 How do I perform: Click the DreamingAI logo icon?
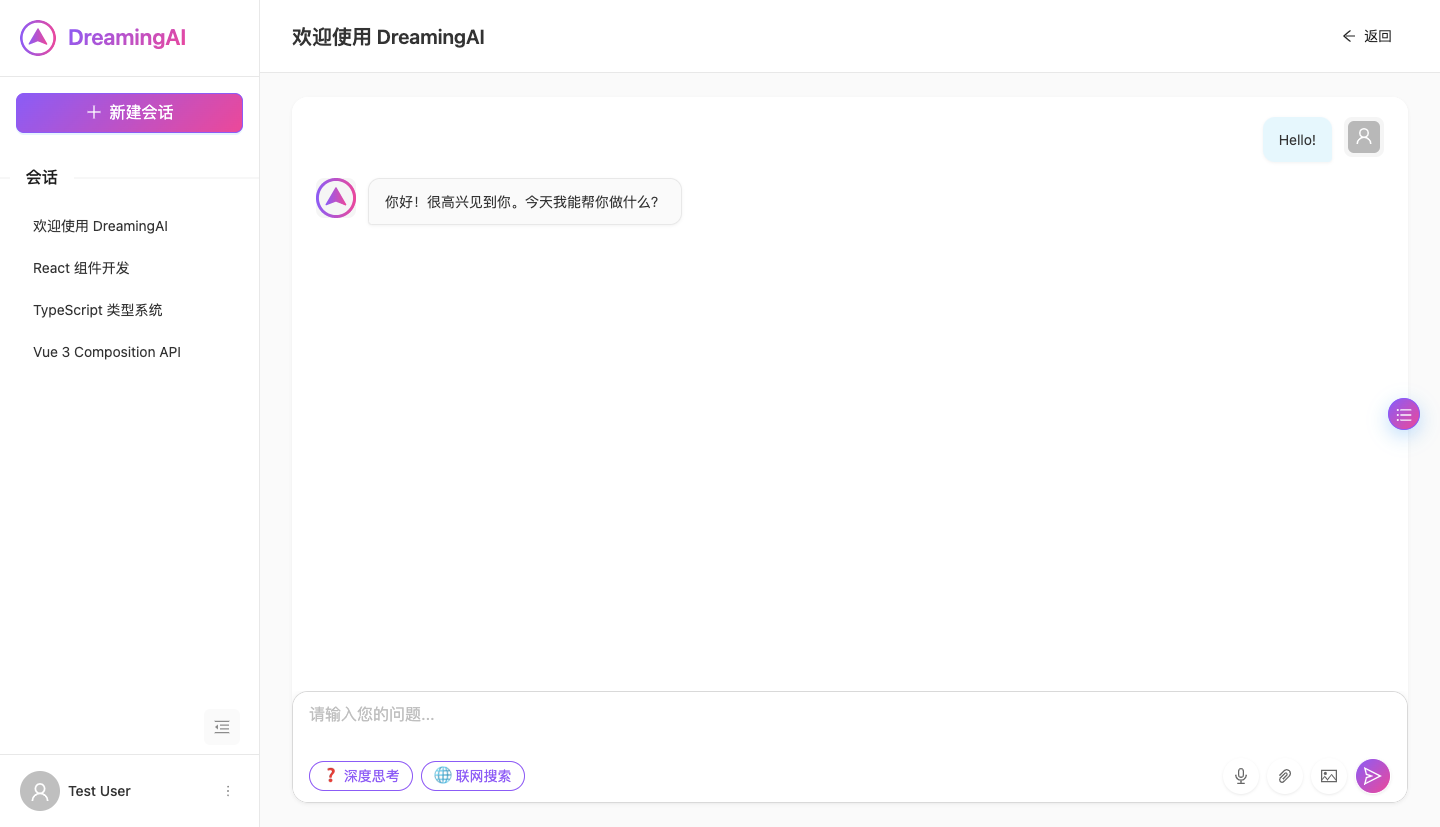click(37, 37)
